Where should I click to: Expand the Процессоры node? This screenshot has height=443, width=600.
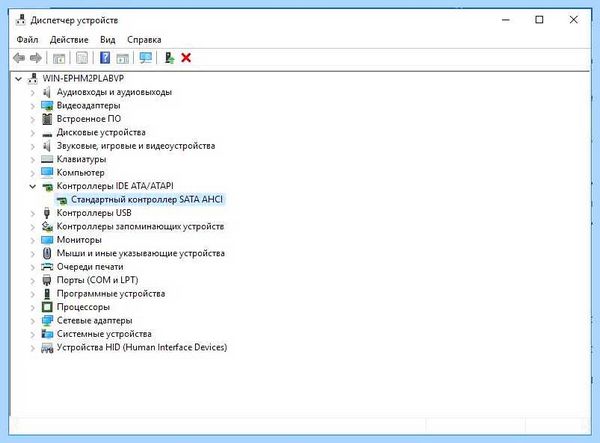pos(33,307)
